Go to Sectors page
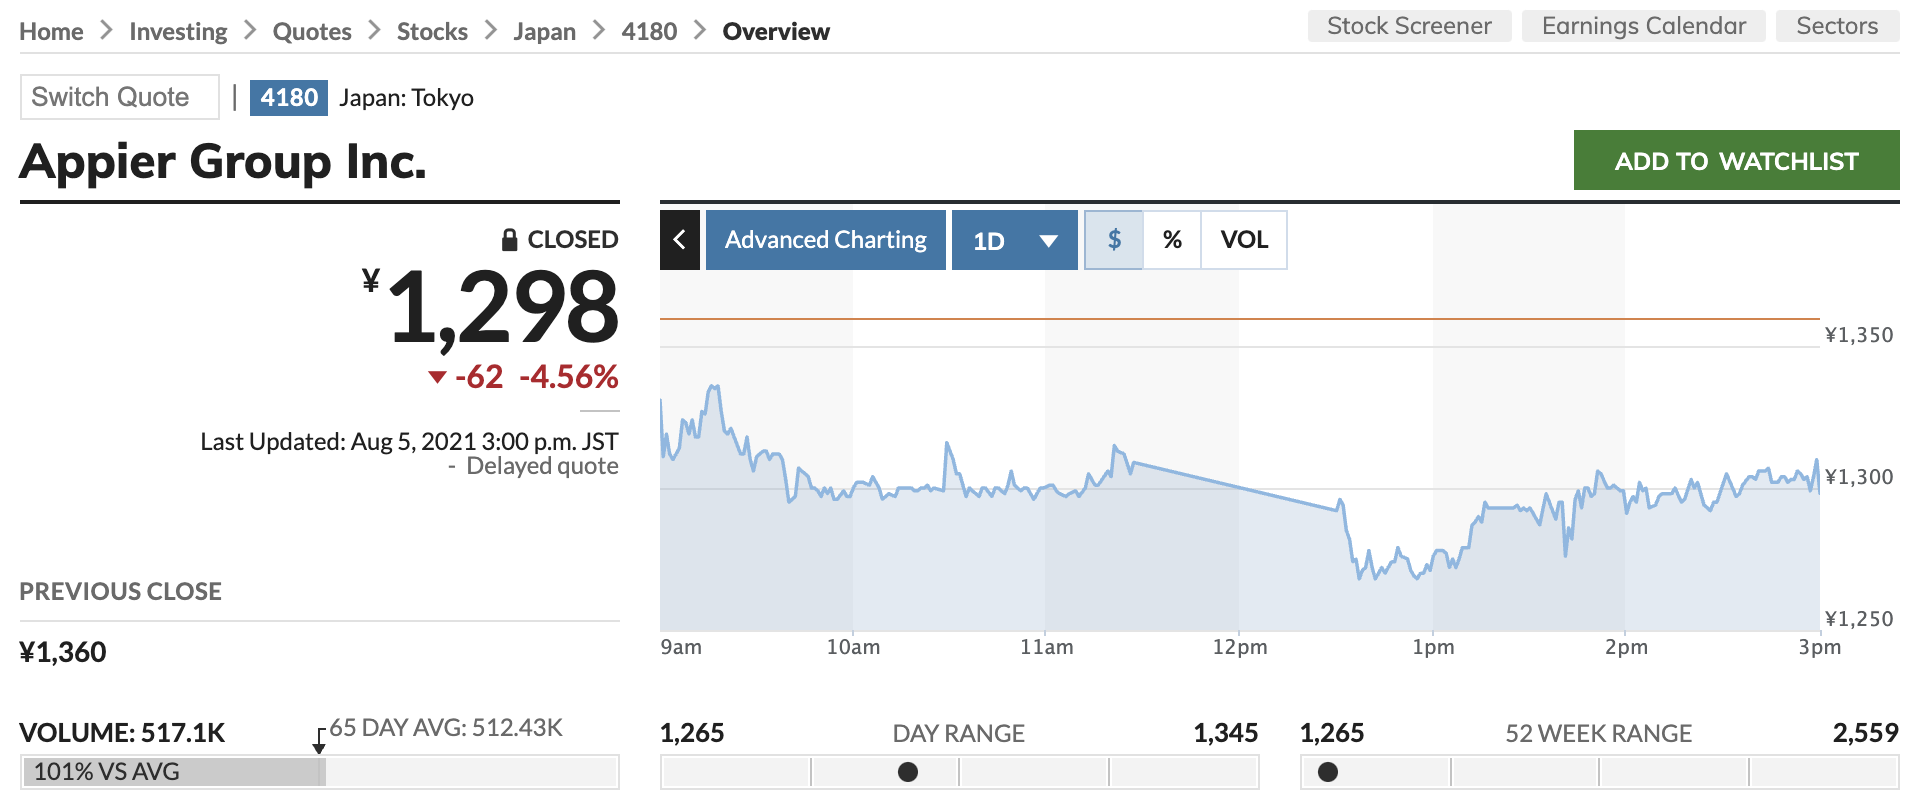The height and width of the screenshot is (812, 1920). coord(1837,26)
